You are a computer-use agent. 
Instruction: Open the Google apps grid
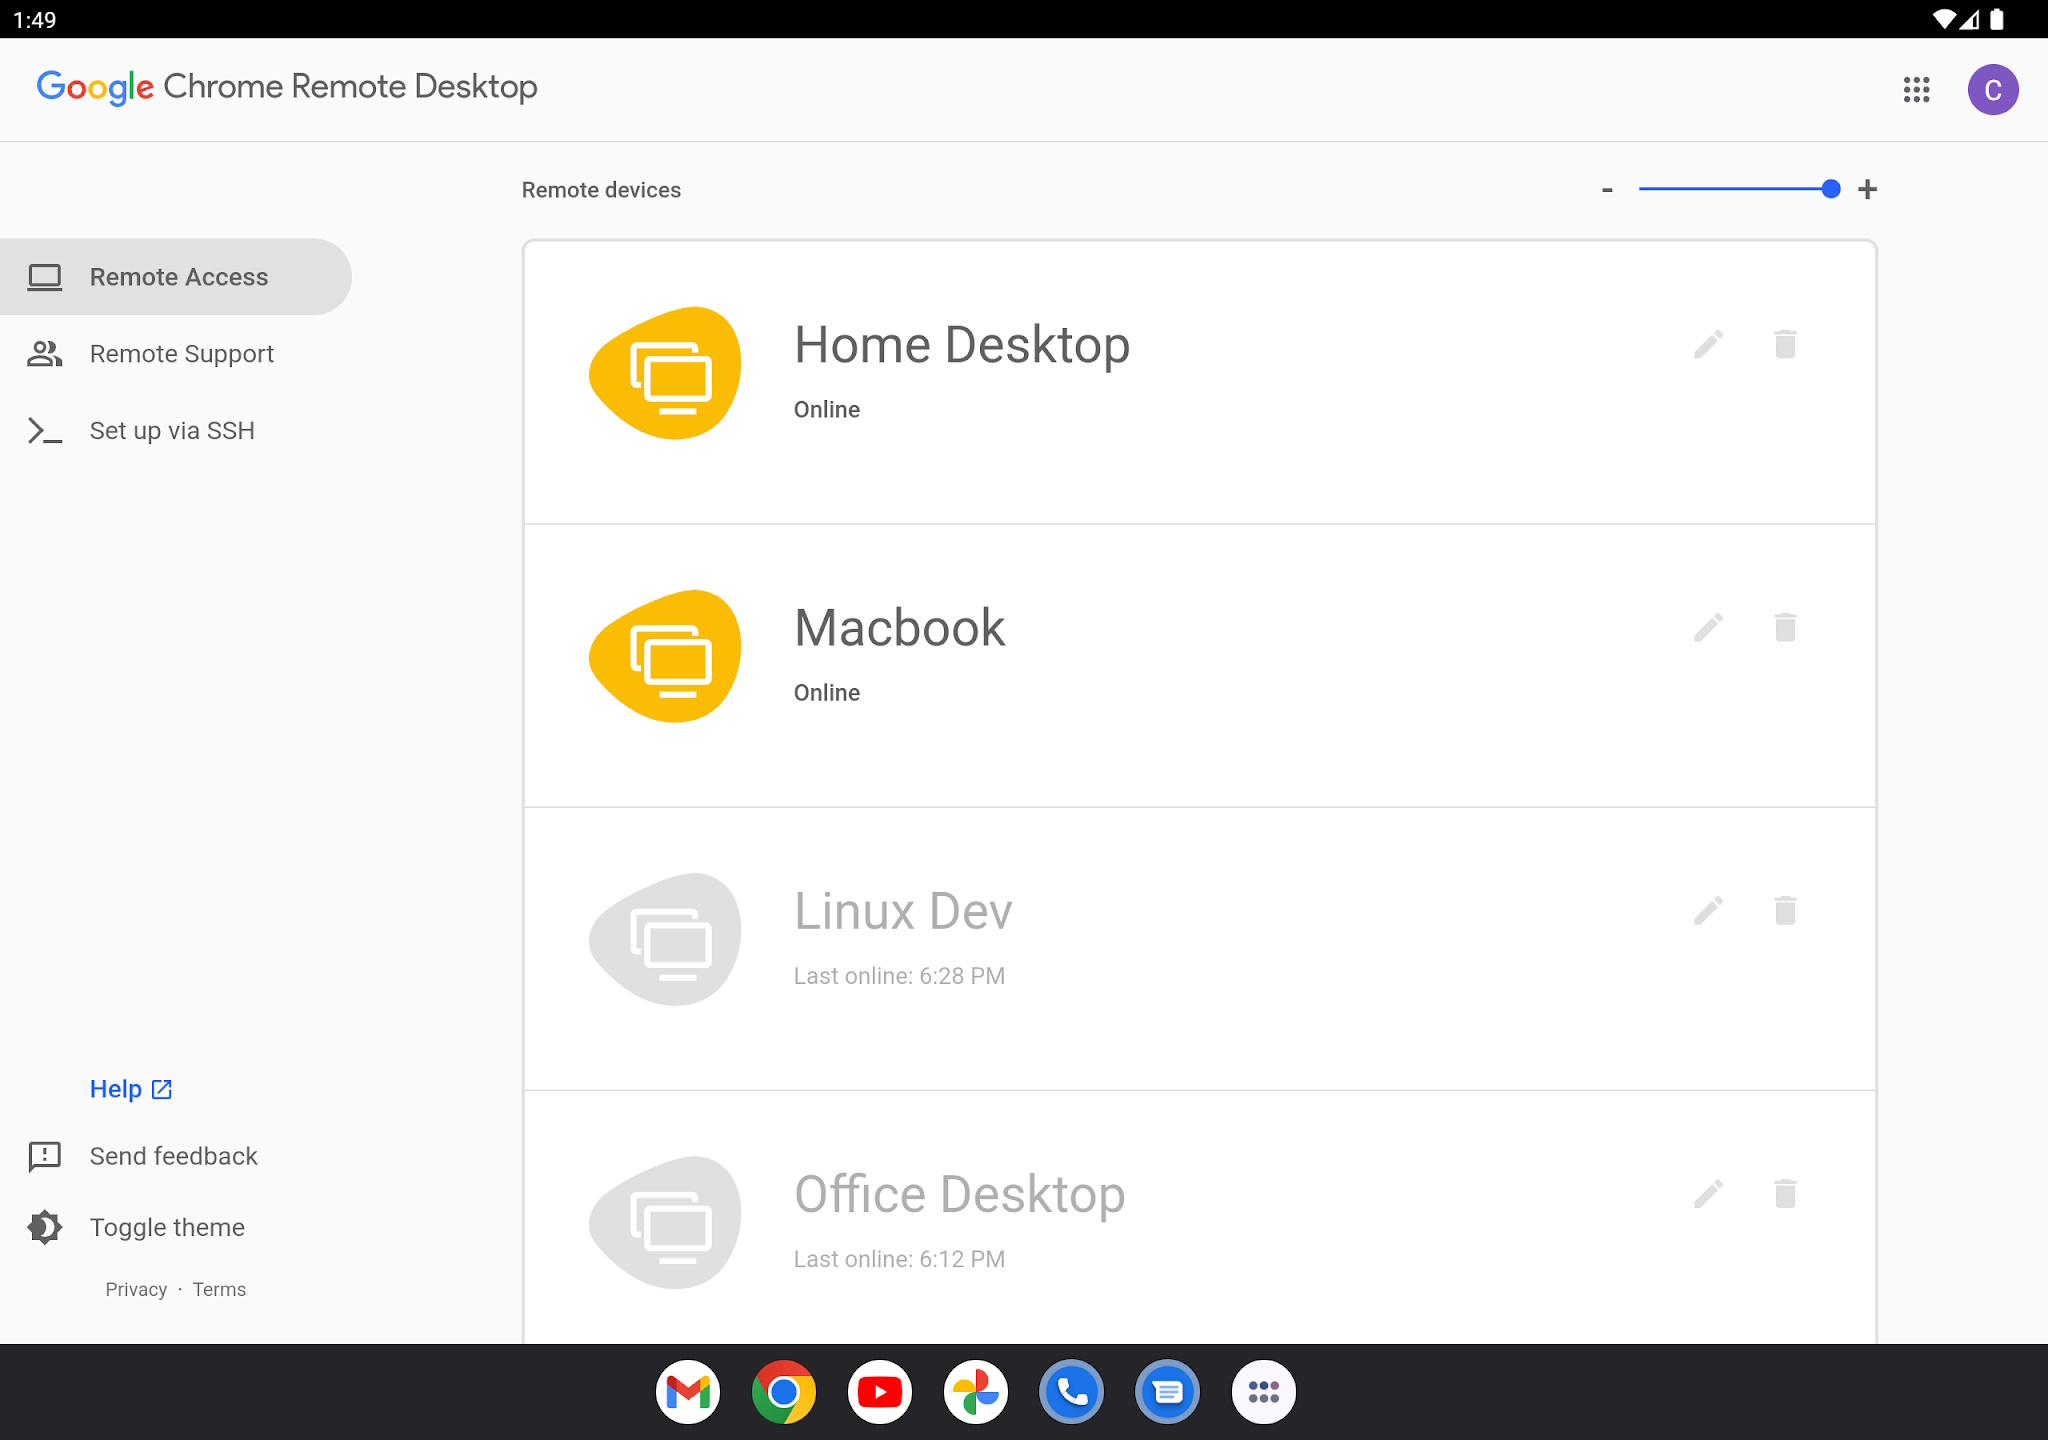click(1916, 90)
